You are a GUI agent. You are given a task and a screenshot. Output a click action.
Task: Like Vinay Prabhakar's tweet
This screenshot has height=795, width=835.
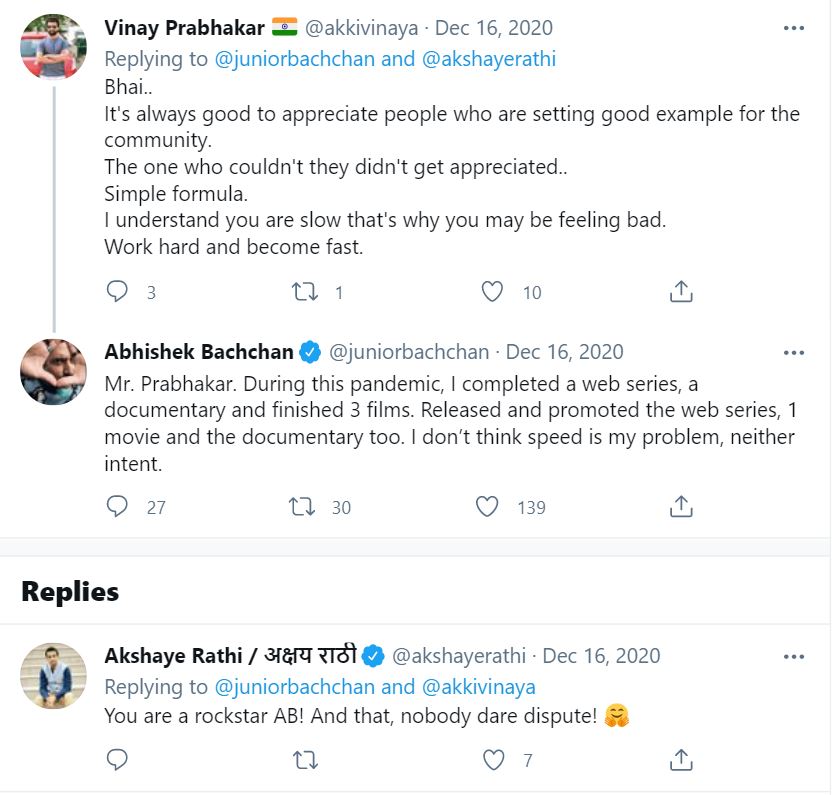click(492, 291)
